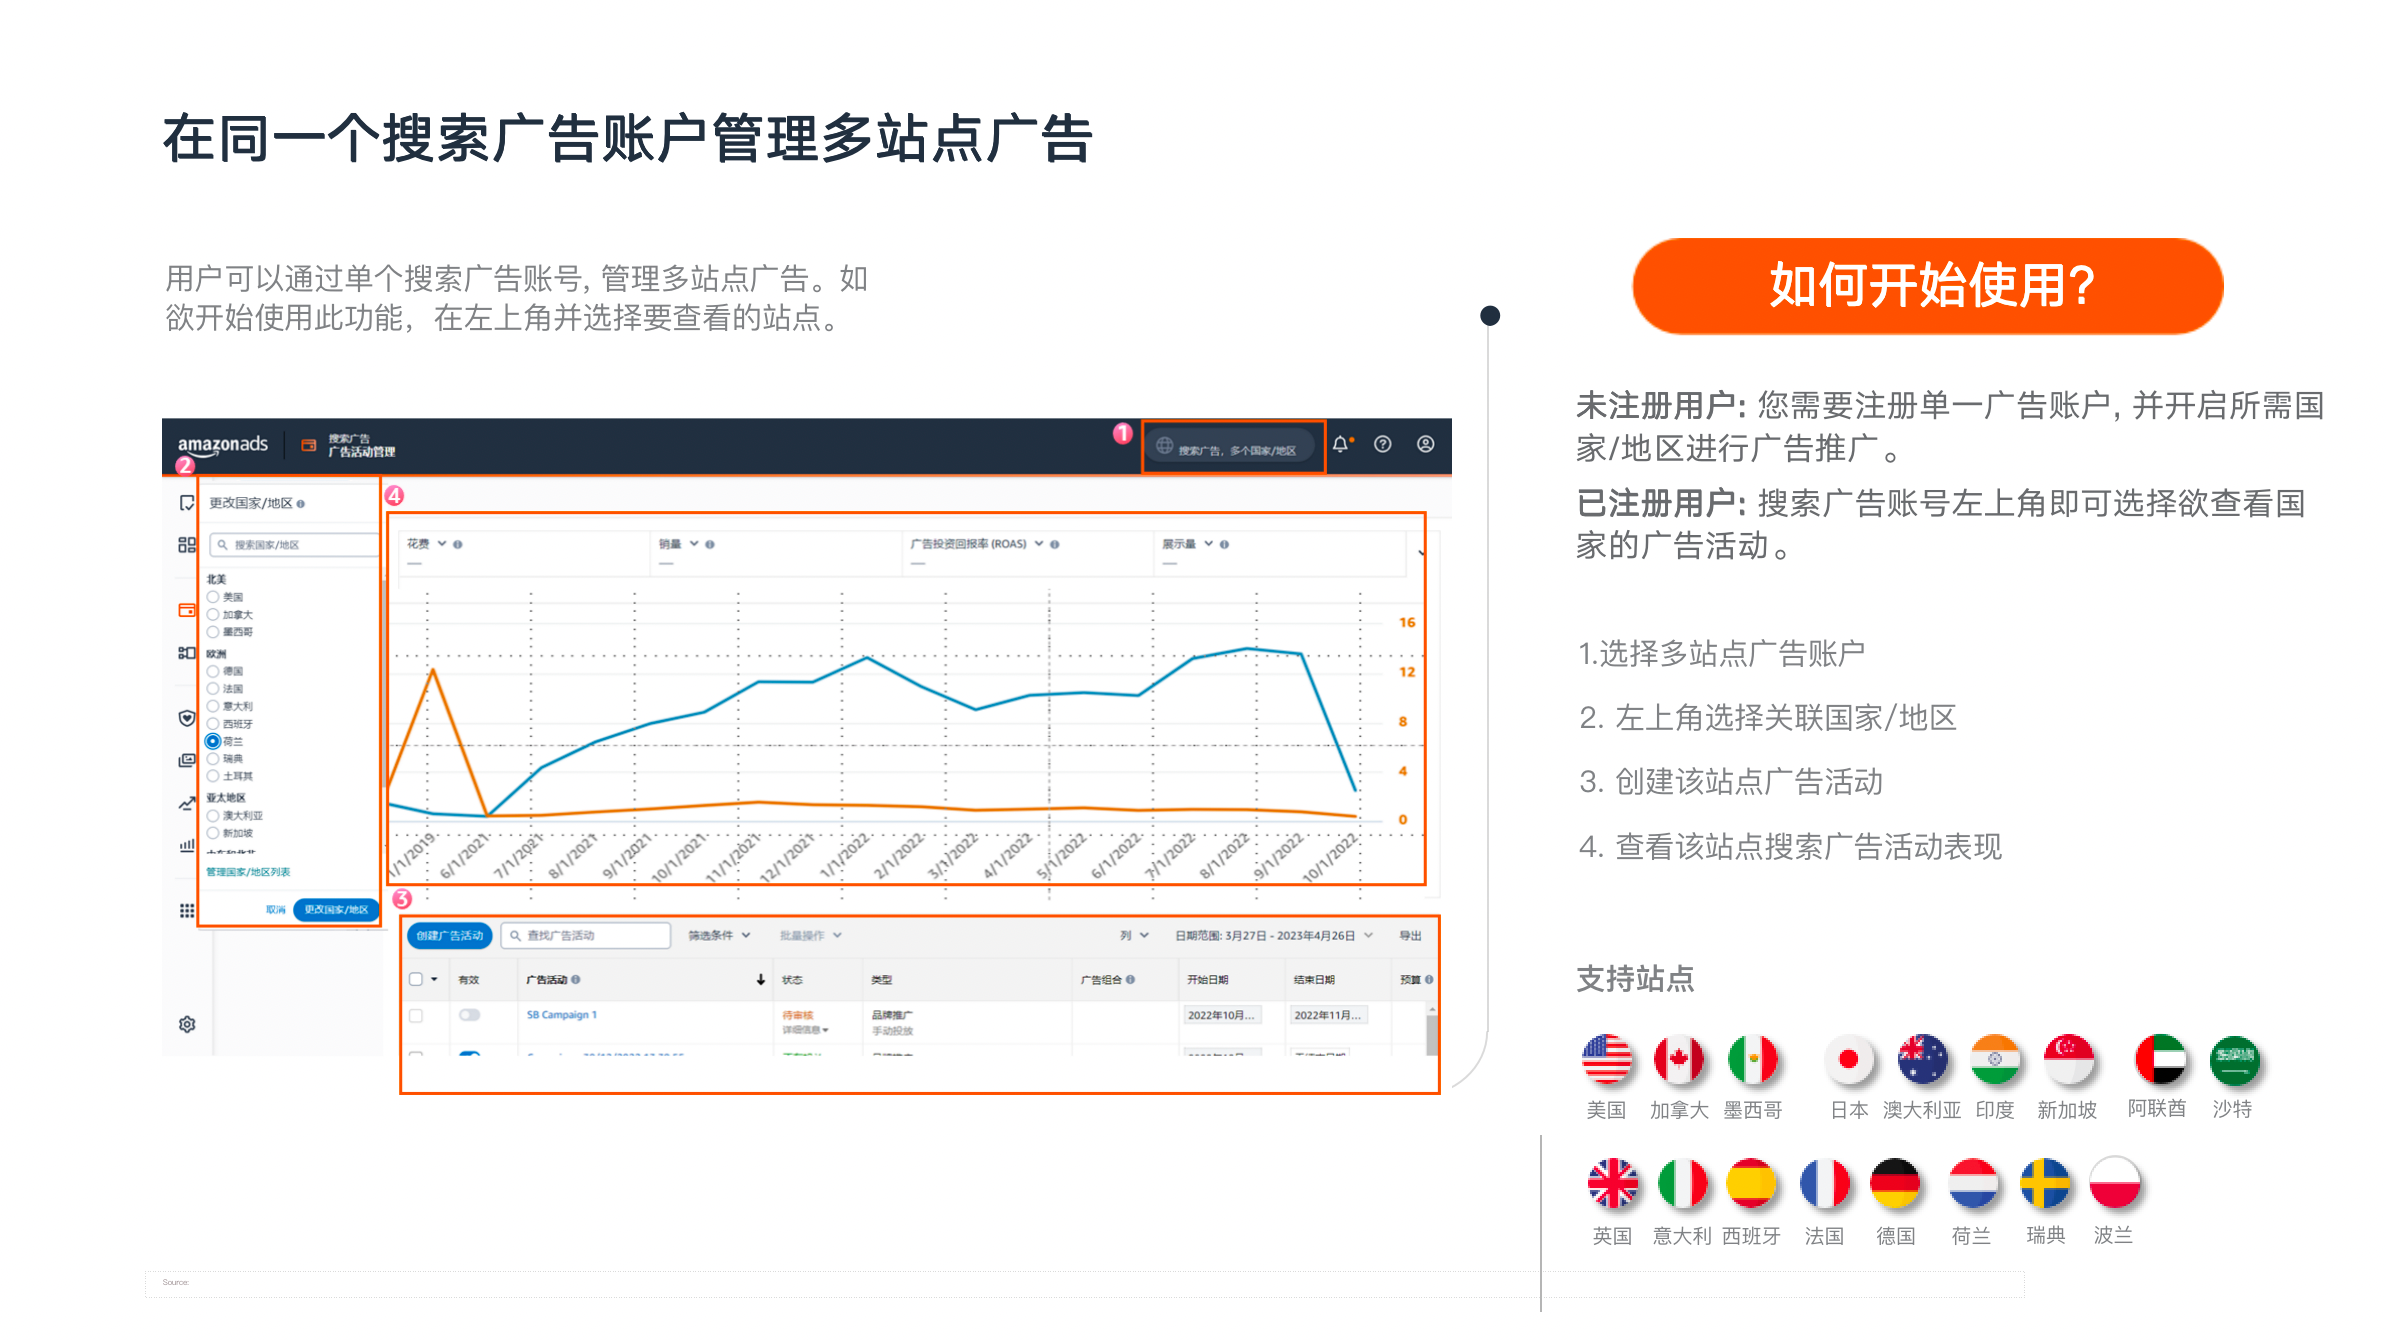
Task: Click the shield icon in the sidebar
Action: click(187, 717)
